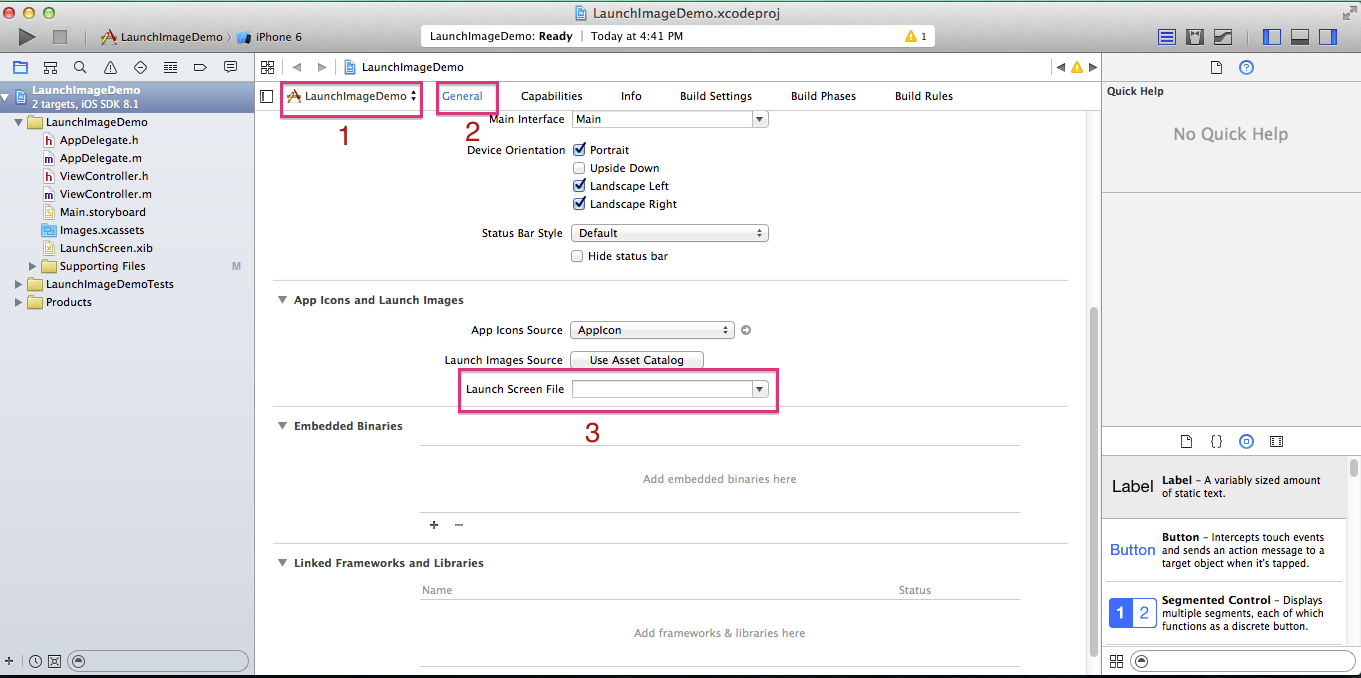
Task: Expand the LaunchImageDemoTests group
Action: coord(19,284)
